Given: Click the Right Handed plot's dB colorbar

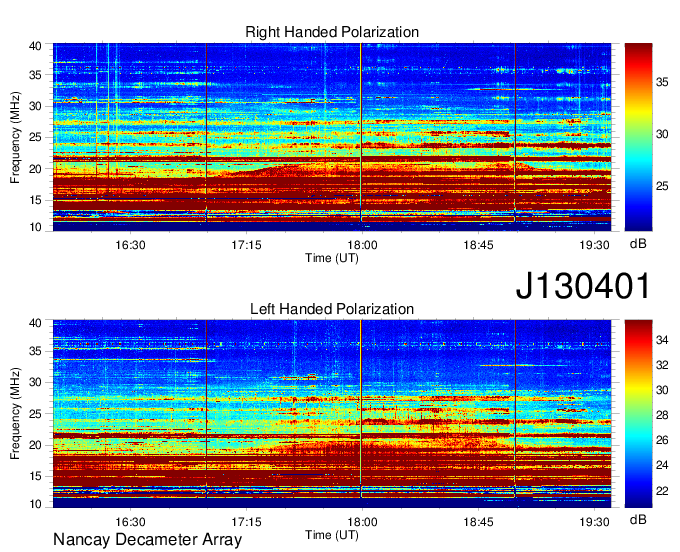Looking at the screenshot, I should [x=638, y=137].
